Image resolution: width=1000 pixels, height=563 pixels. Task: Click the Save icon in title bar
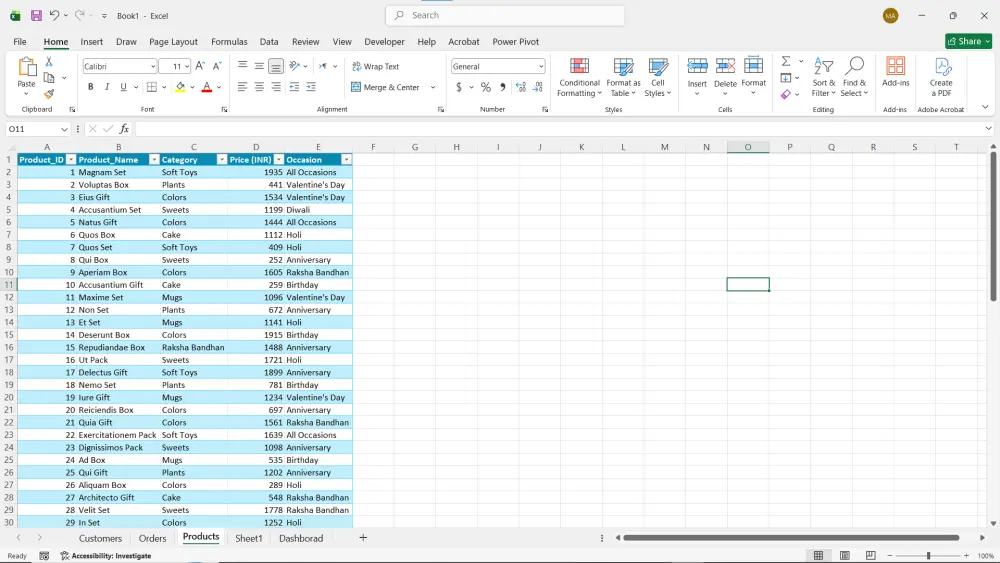(36, 15)
